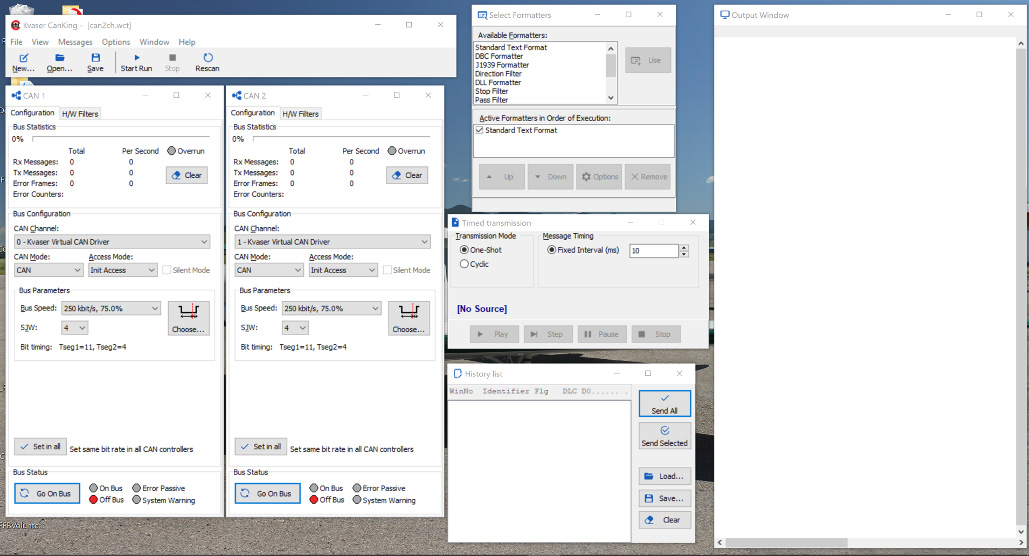Click Send Selected in History list
1029x556 pixels.
point(665,436)
